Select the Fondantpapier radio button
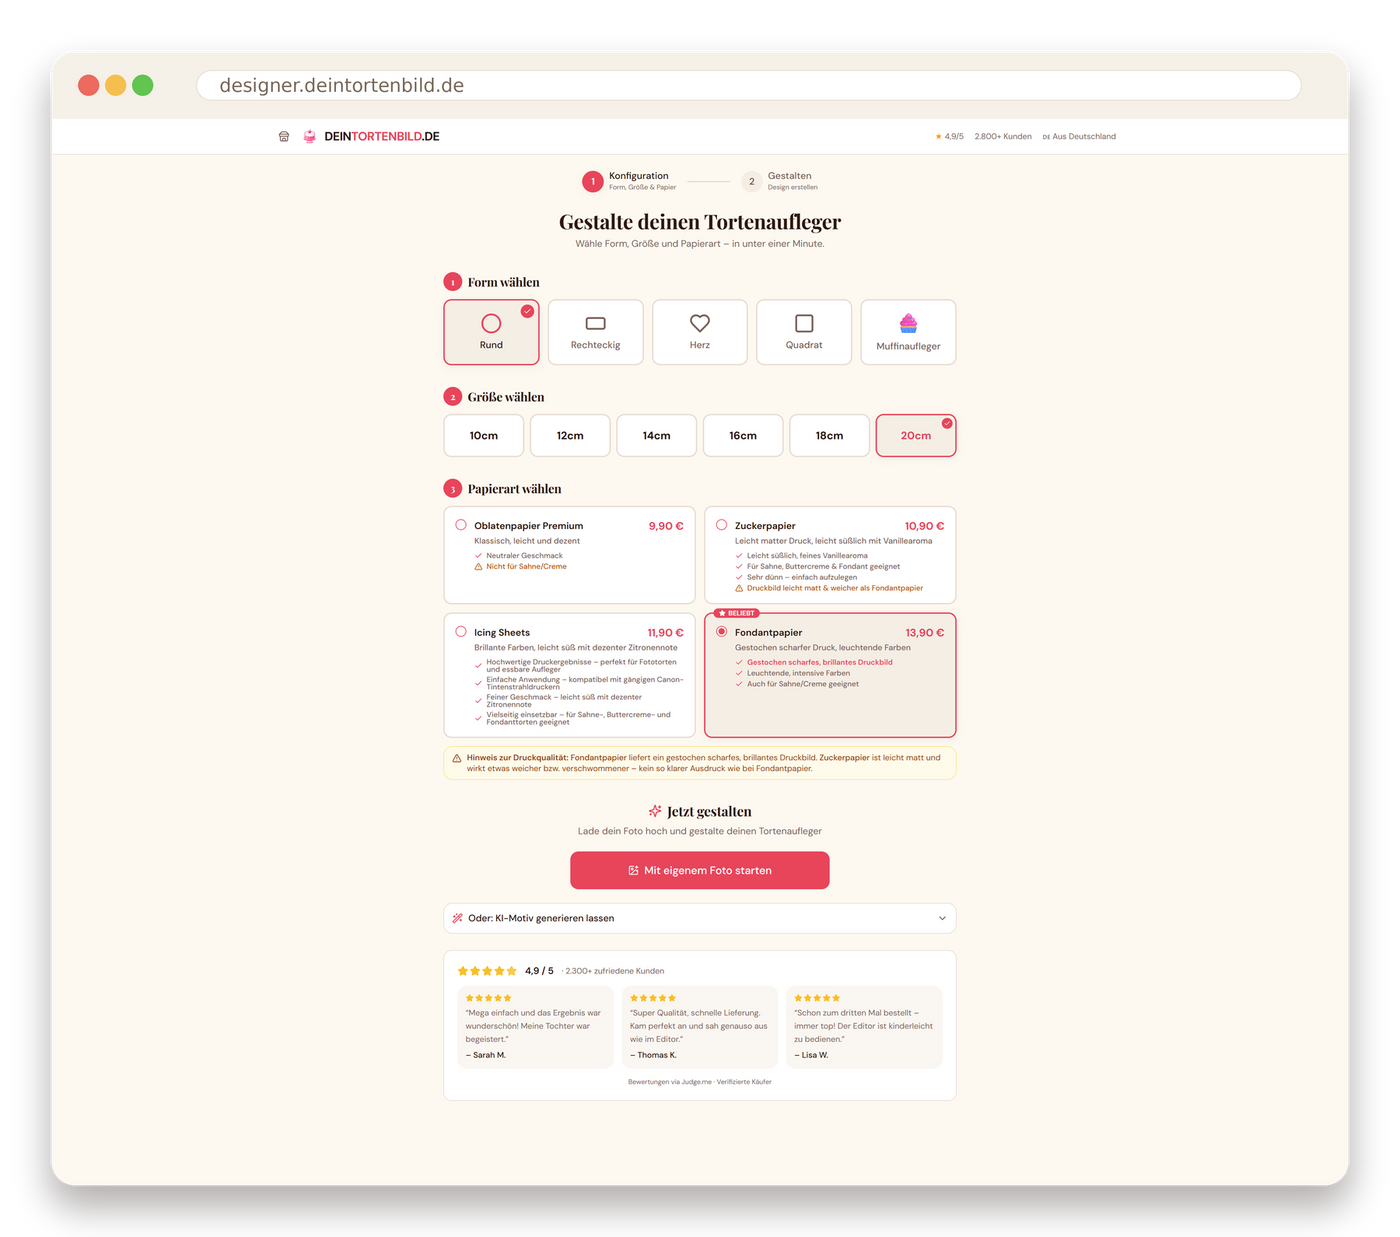The height and width of the screenshot is (1237, 1400). pyautogui.click(x=721, y=632)
